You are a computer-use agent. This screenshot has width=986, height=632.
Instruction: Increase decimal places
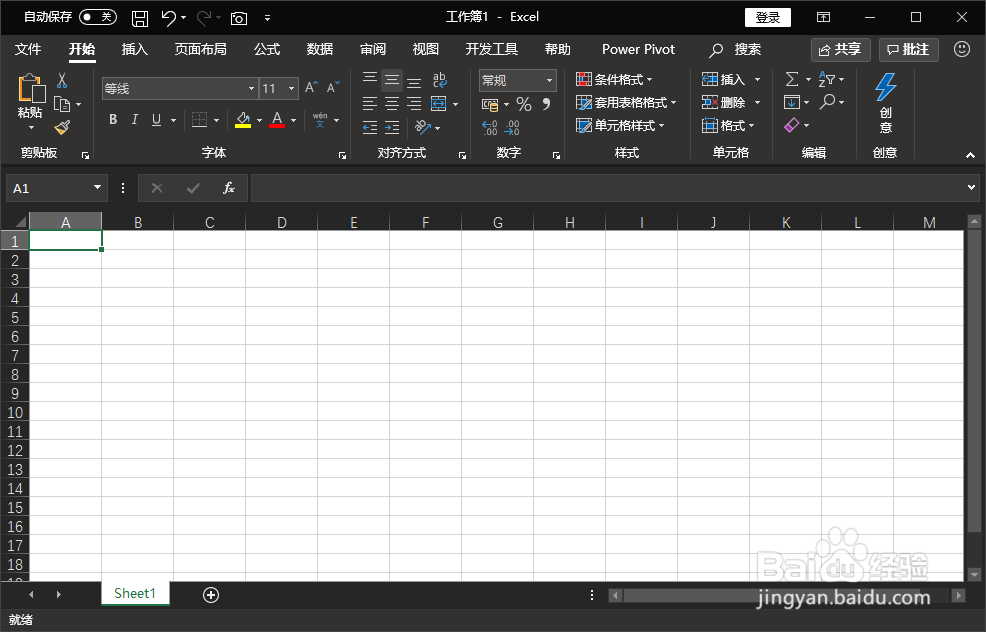(x=490, y=128)
